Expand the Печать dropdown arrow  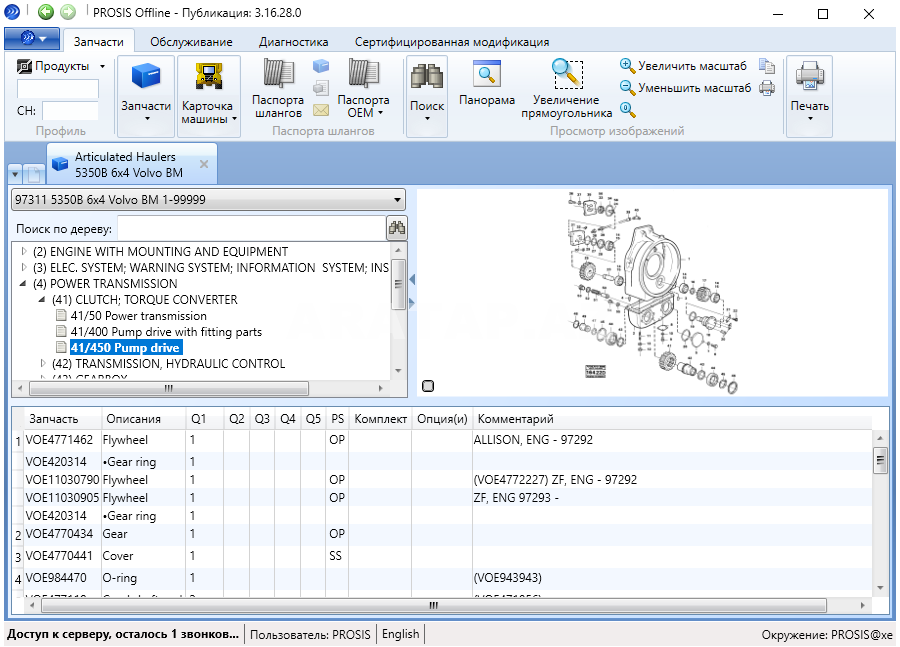(810, 119)
